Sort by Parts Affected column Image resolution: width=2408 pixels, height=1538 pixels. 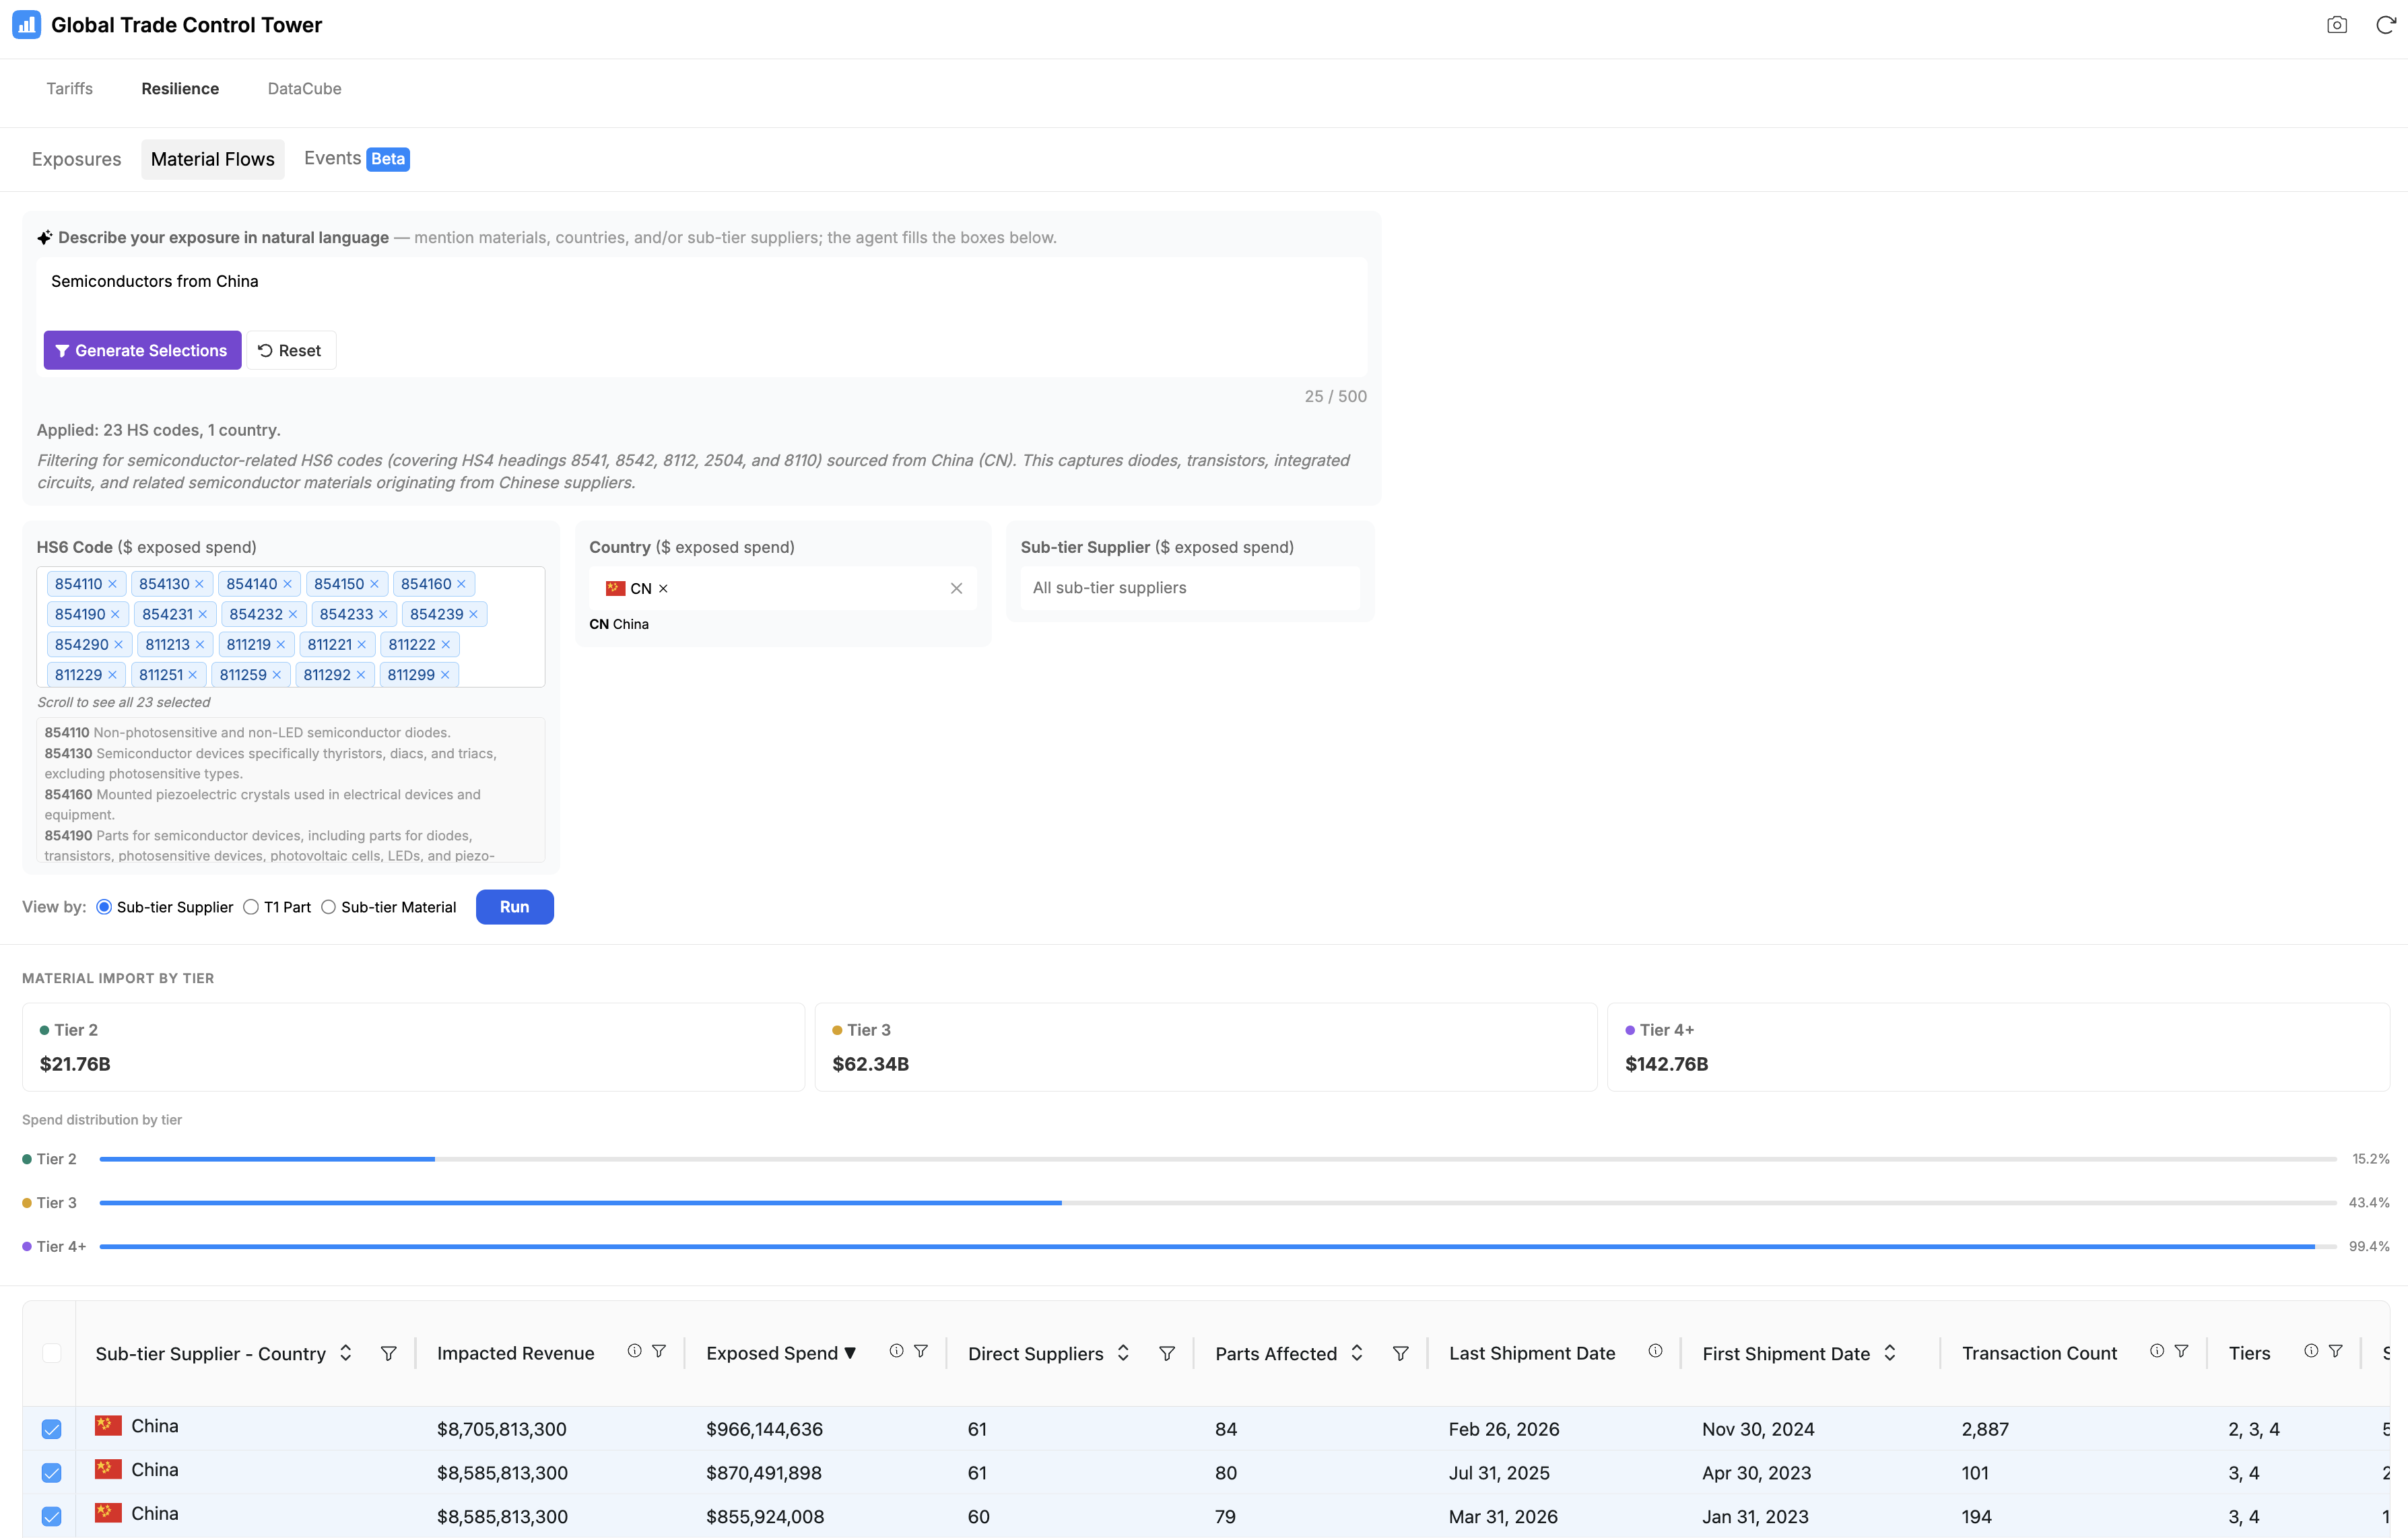(1357, 1353)
